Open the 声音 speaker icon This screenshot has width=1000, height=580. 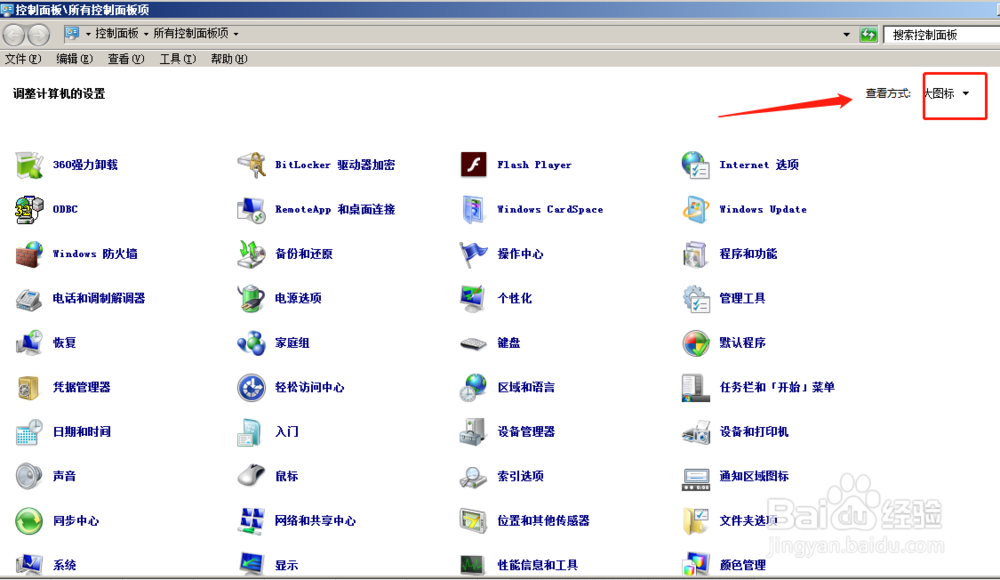click(29, 476)
